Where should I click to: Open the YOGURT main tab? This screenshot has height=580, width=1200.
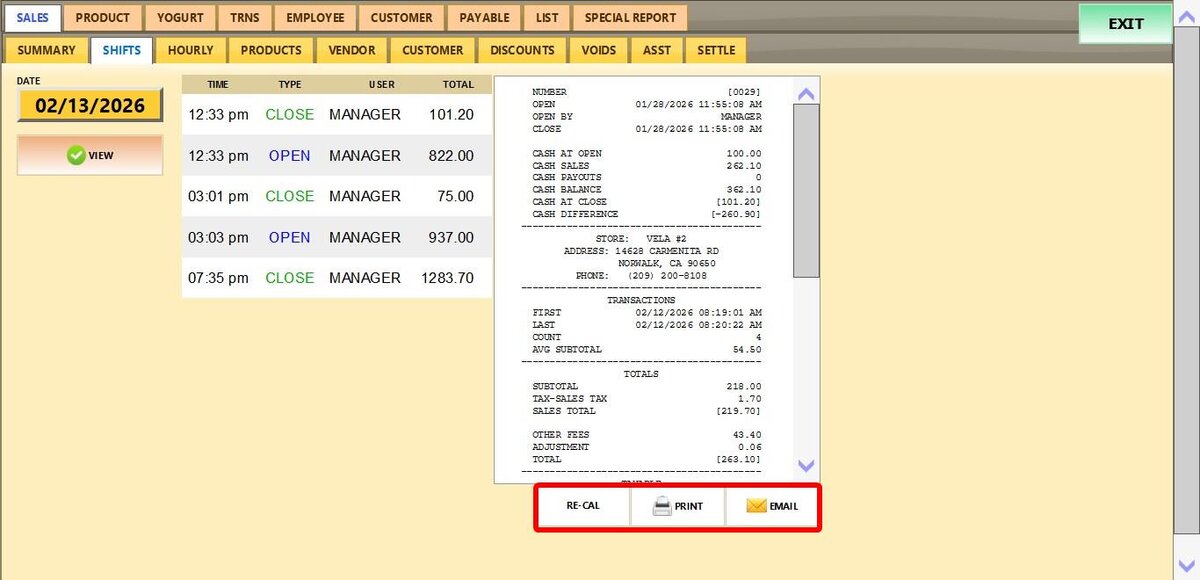[180, 18]
